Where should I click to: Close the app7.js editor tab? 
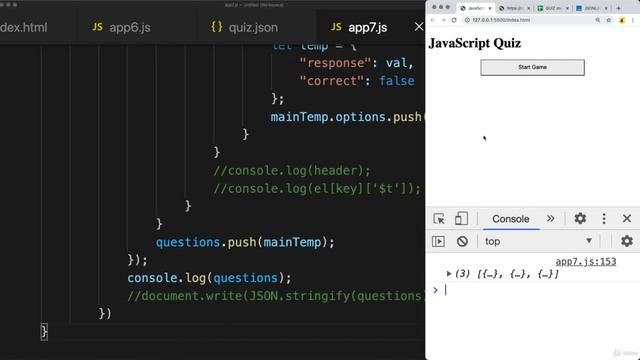[x=419, y=27]
